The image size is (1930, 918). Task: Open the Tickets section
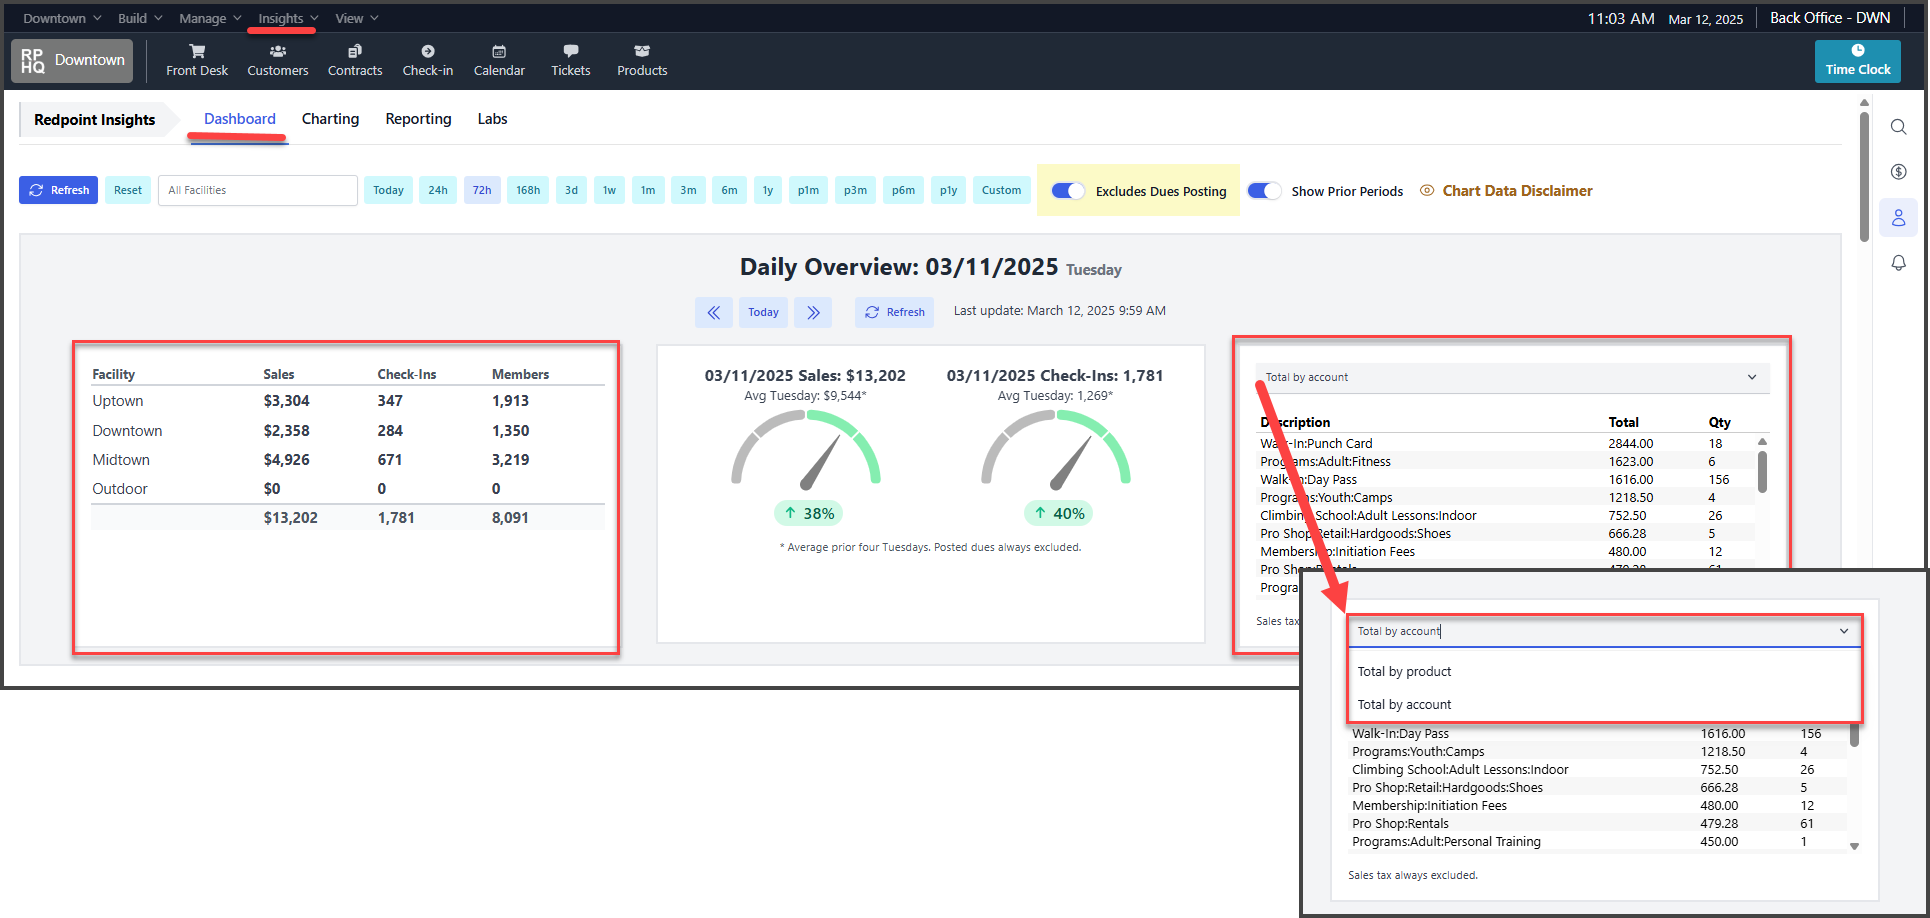coord(571,60)
